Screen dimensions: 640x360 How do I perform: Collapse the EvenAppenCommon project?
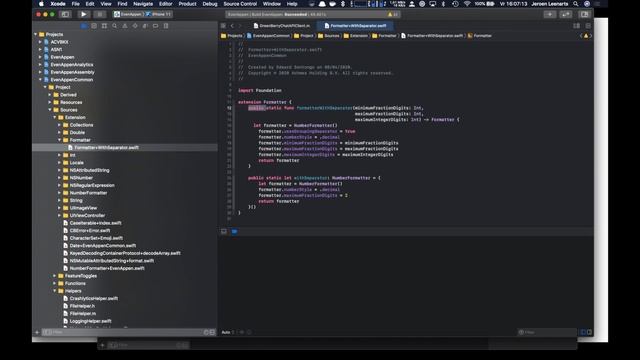click(40, 80)
